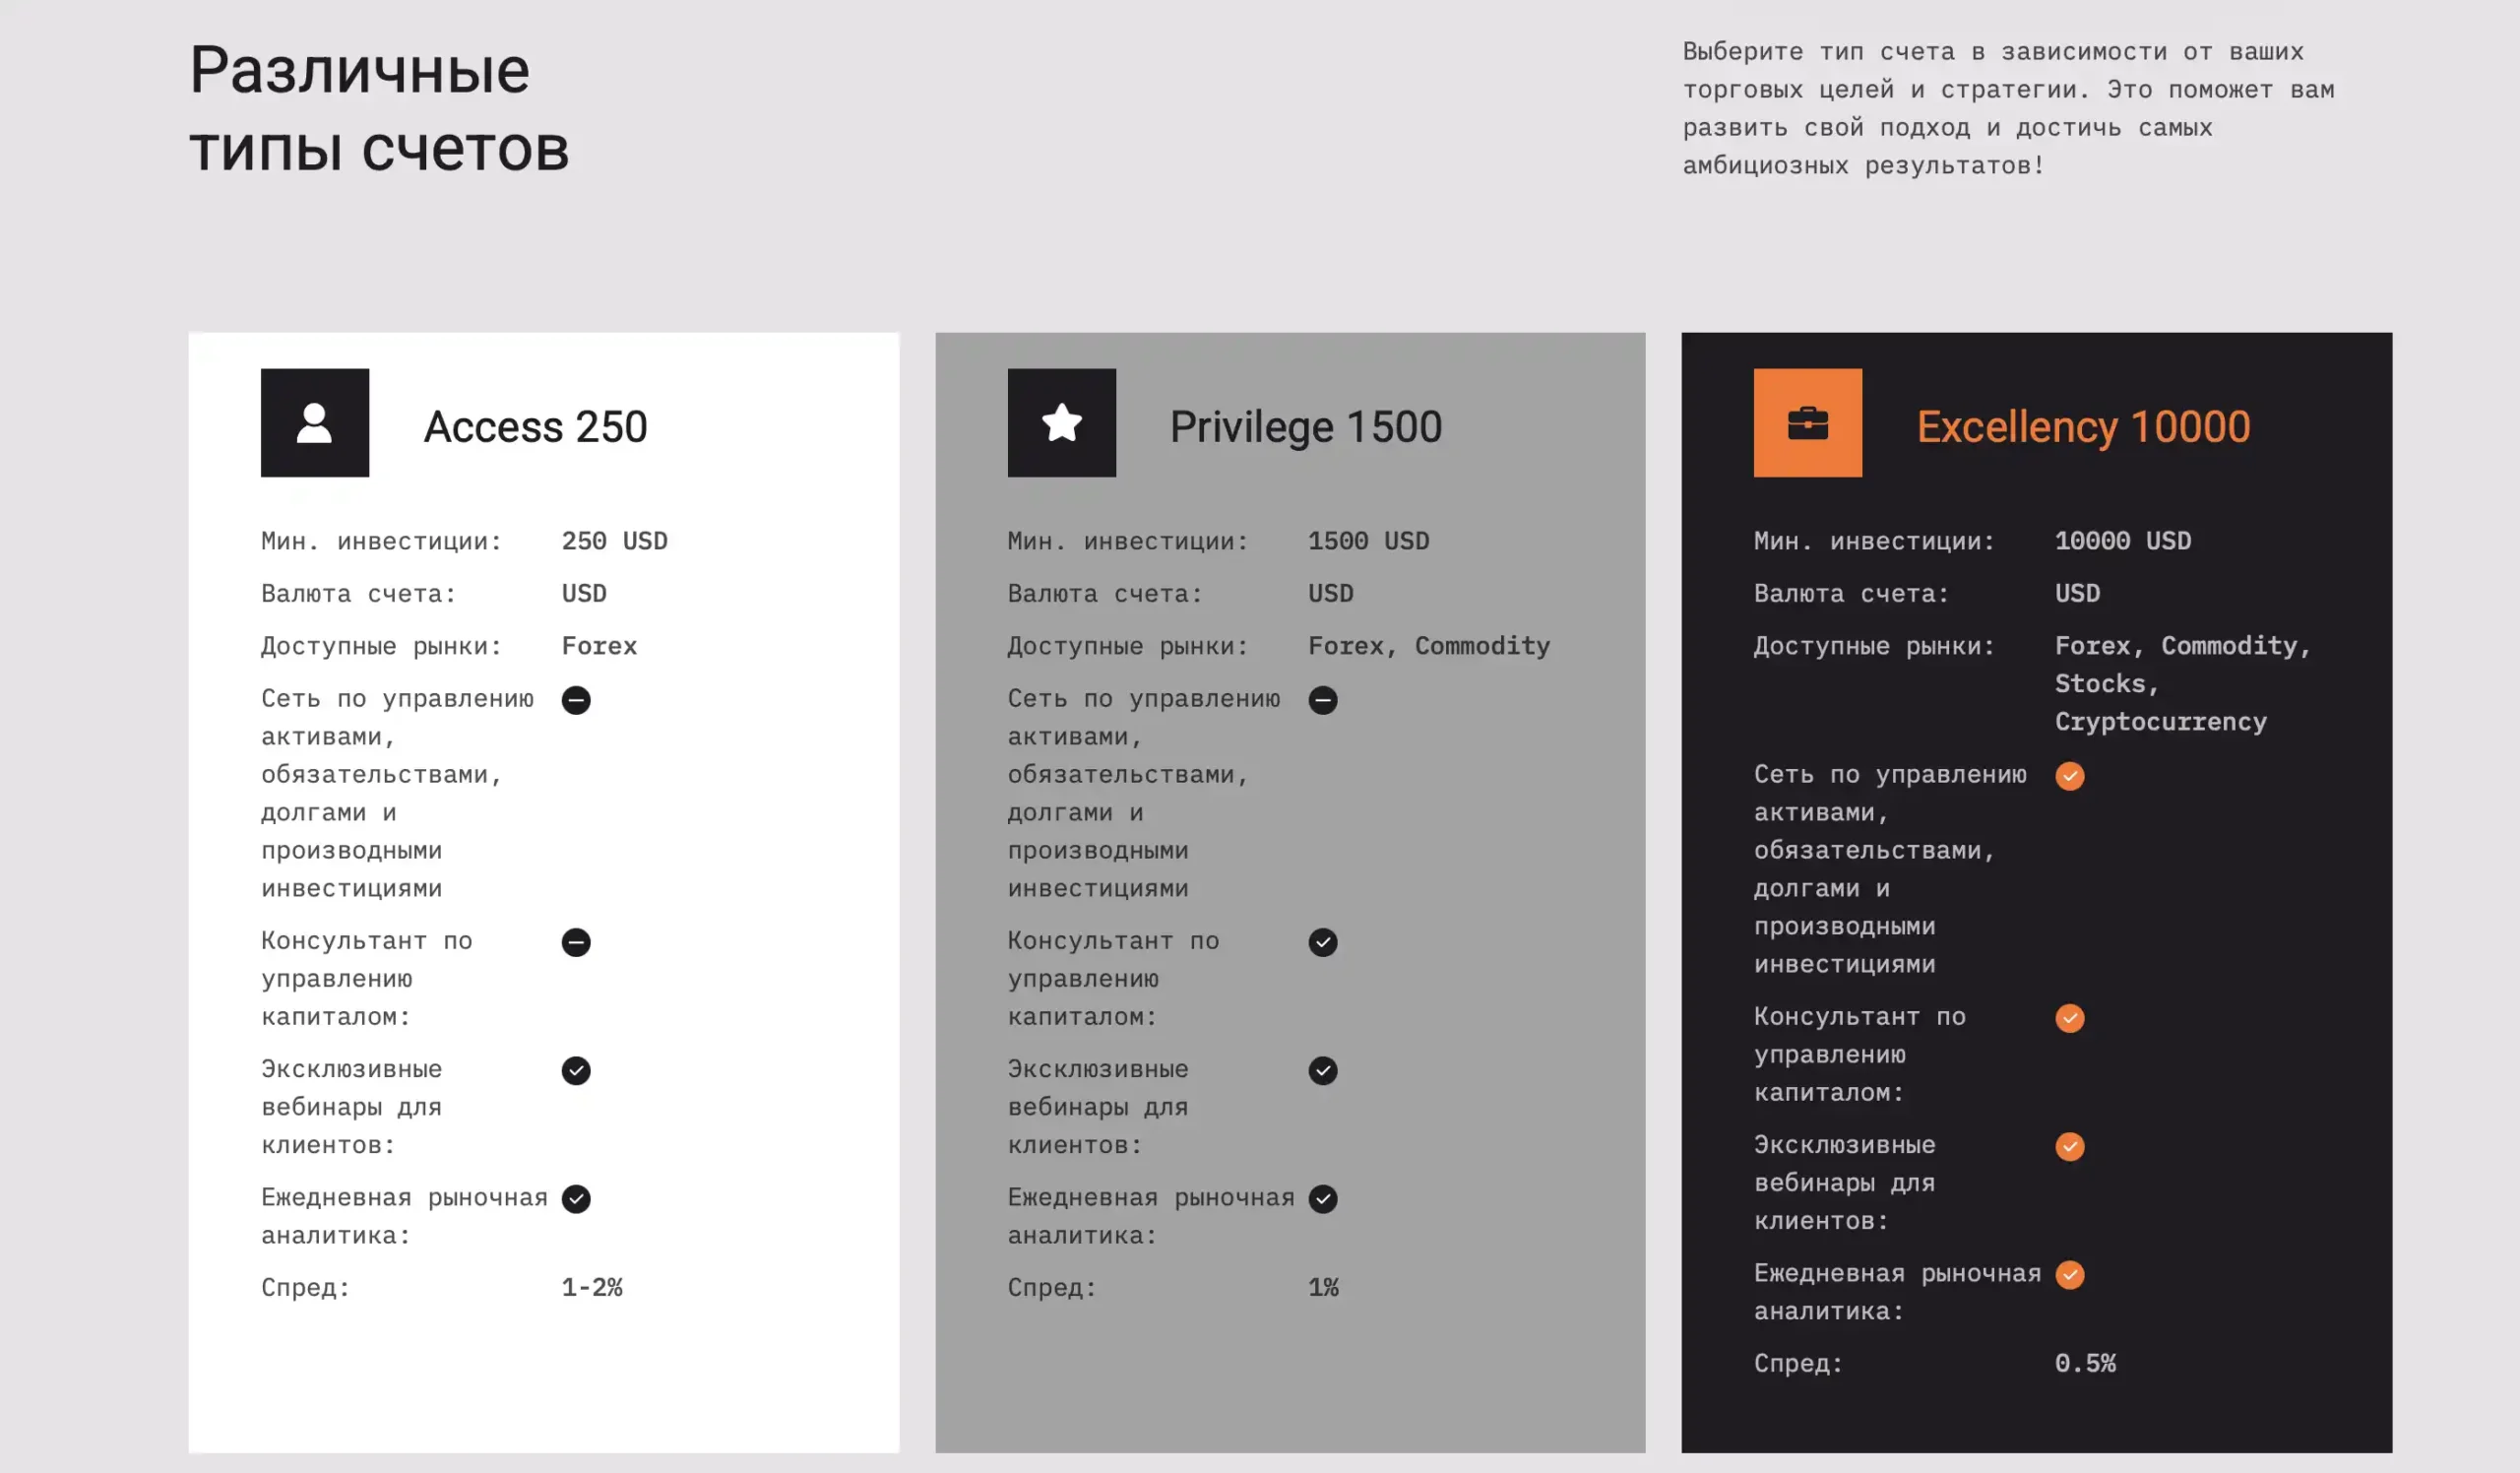
Task: Click Privilege 1500 daily market analytics checkmark
Action: [x=1322, y=1198]
